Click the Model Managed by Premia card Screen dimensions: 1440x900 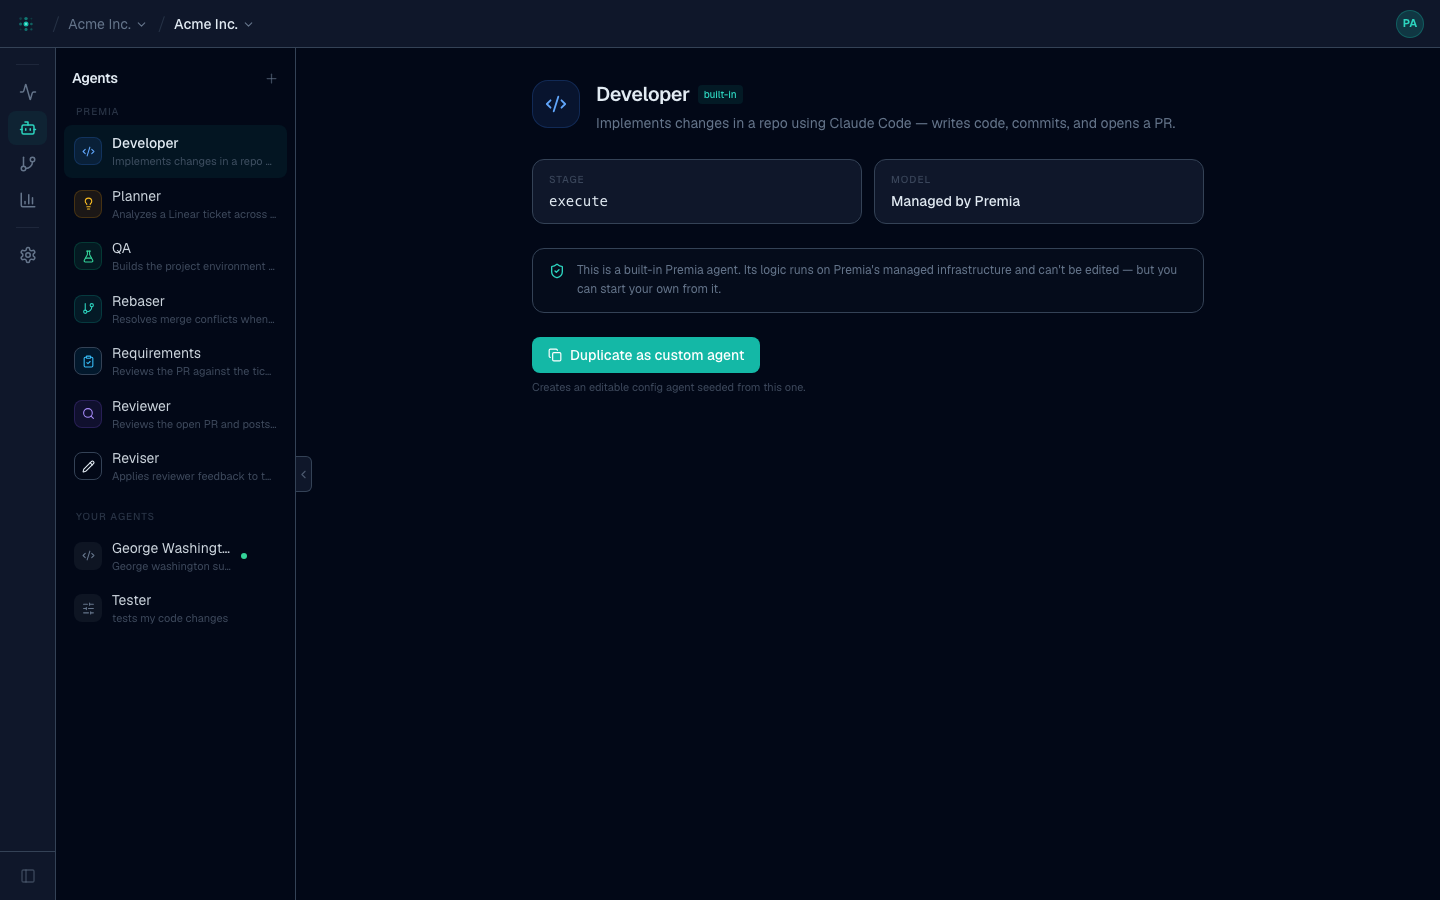pos(1039,191)
